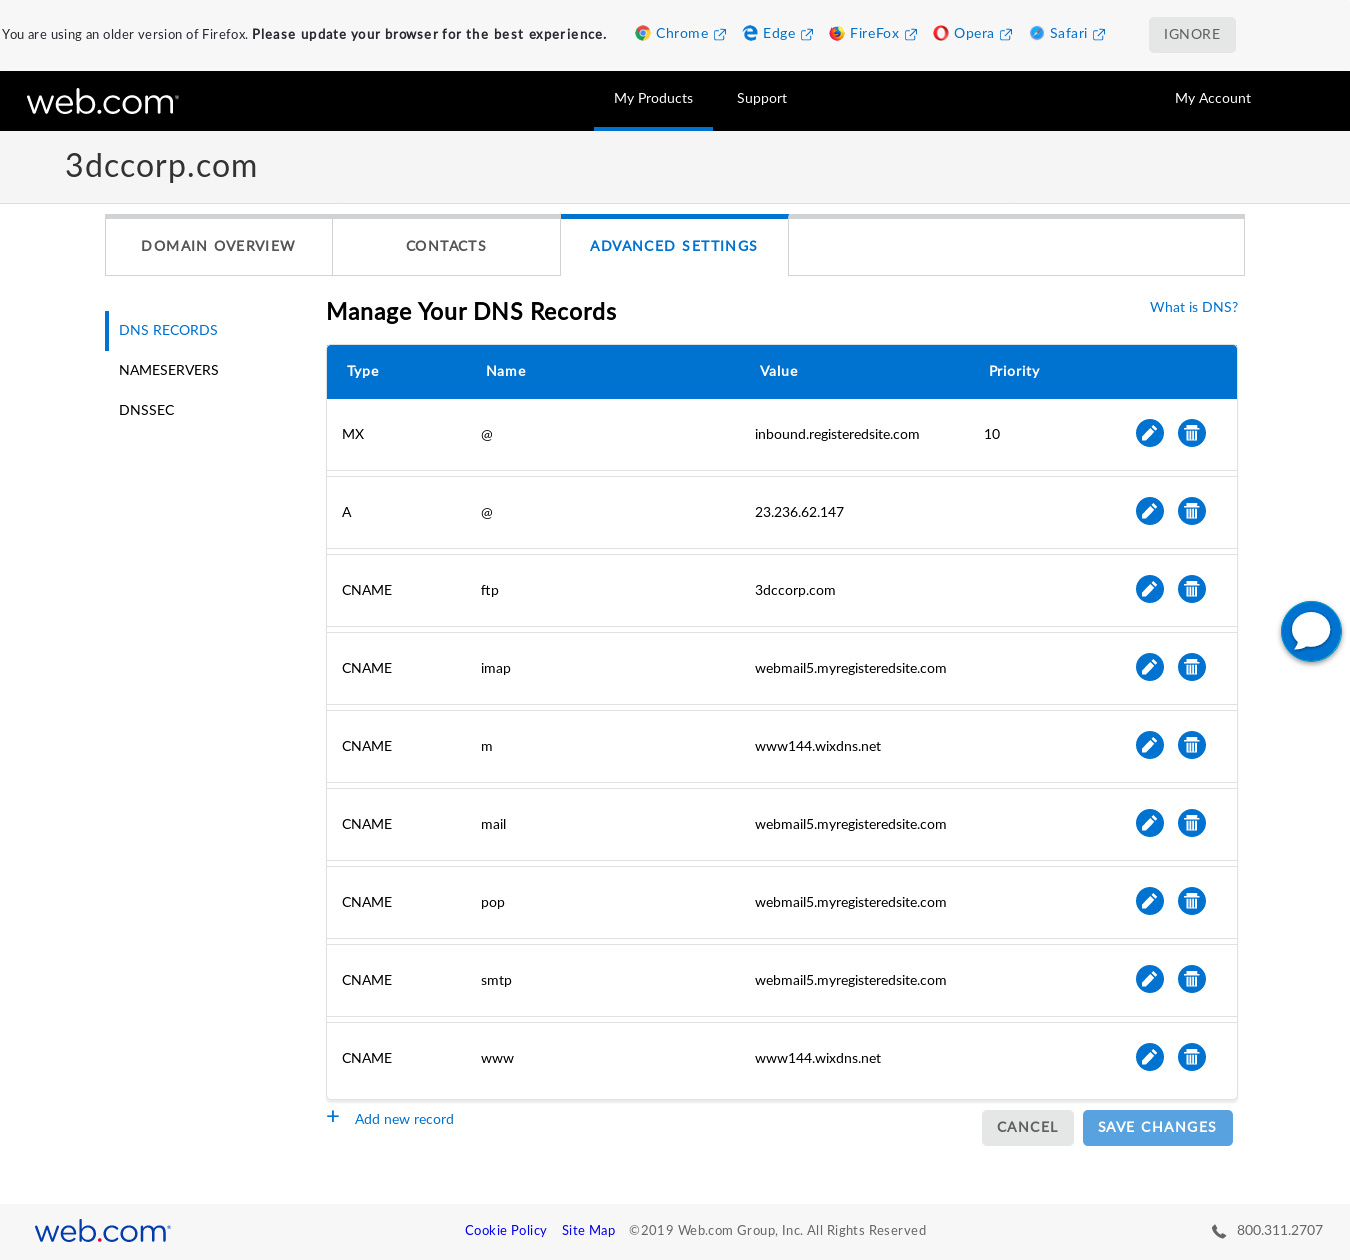Open the Contacts tab
The image size is (1350, 1260).
pyautogui.click(x=446, y=246)
